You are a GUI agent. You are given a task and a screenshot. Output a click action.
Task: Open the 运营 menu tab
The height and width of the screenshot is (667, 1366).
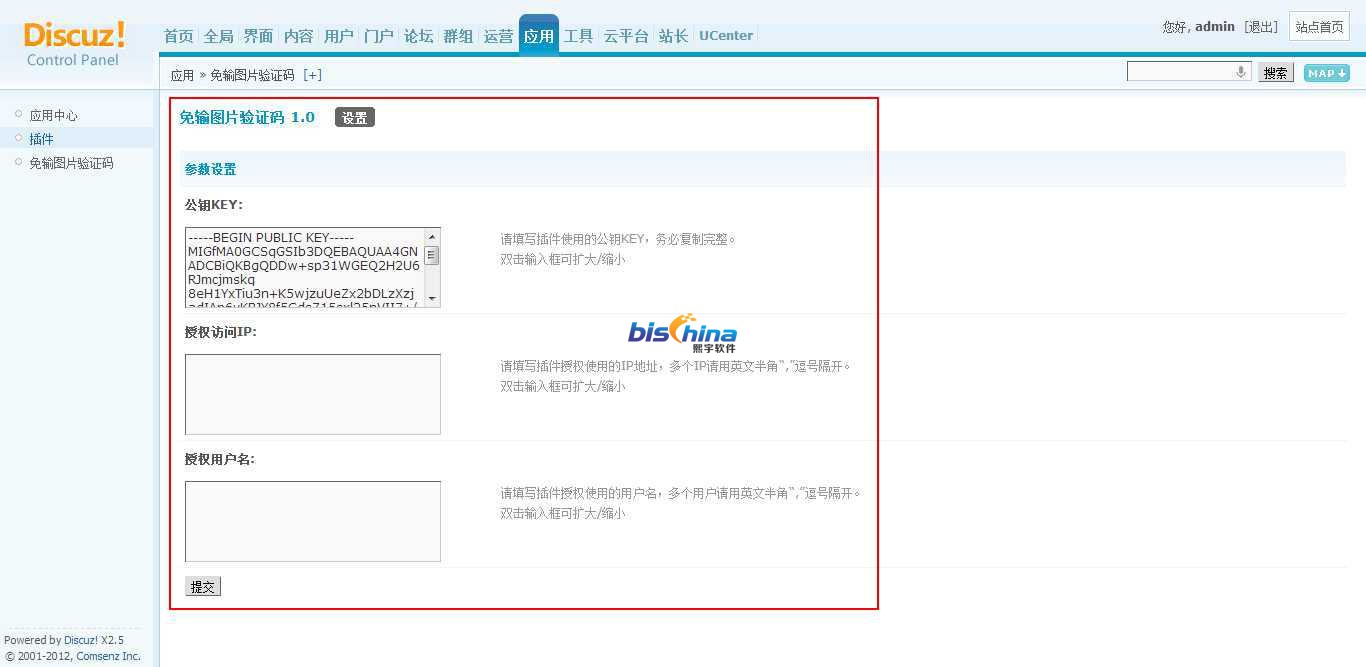[498, 36]
